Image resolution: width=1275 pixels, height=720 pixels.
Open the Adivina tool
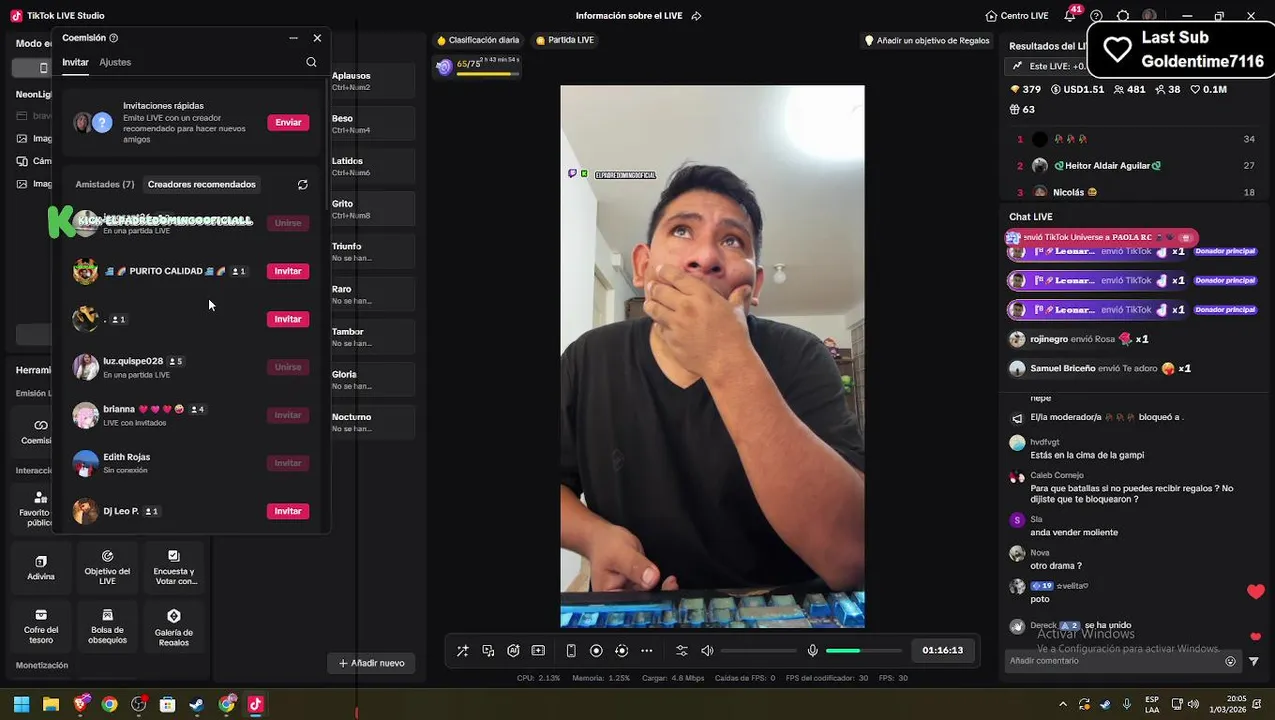(x=41, y=568)
